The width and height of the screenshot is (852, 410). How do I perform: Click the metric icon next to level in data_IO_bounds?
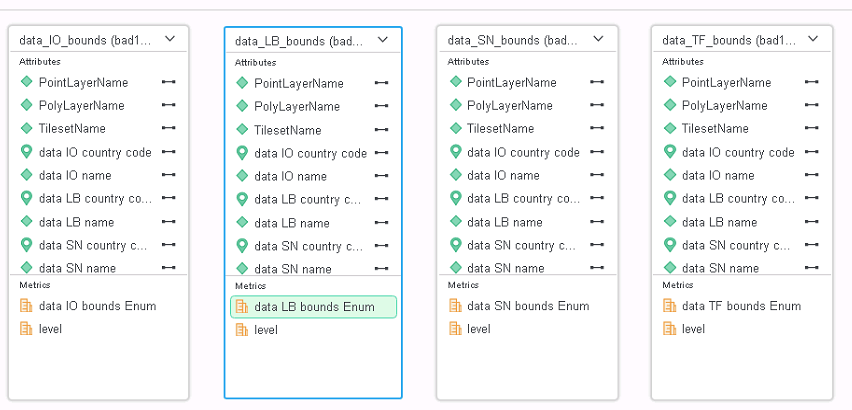27,329
